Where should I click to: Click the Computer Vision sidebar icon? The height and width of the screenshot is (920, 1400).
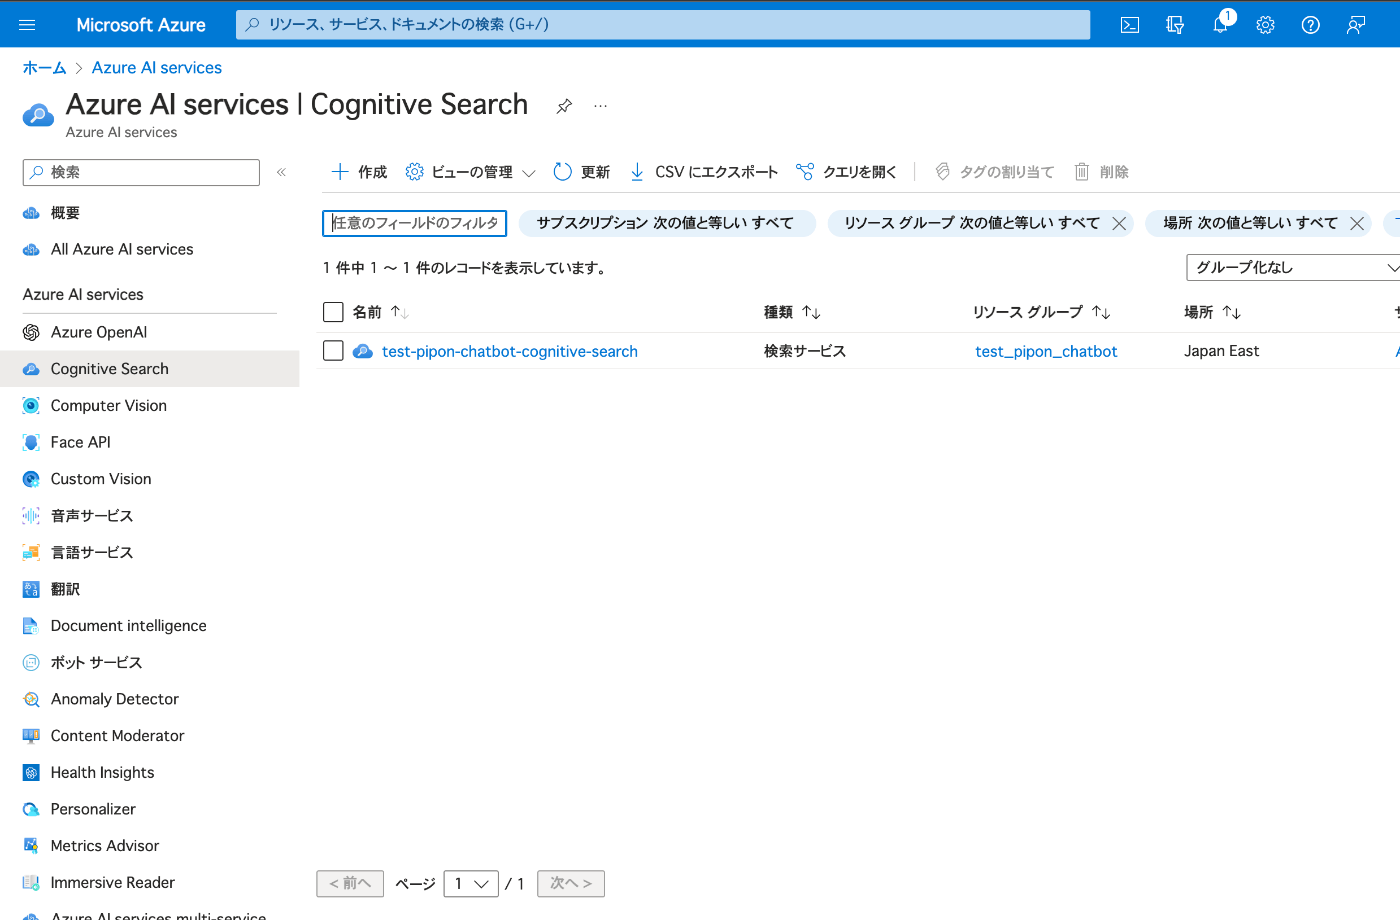click(x=31, y=406)
